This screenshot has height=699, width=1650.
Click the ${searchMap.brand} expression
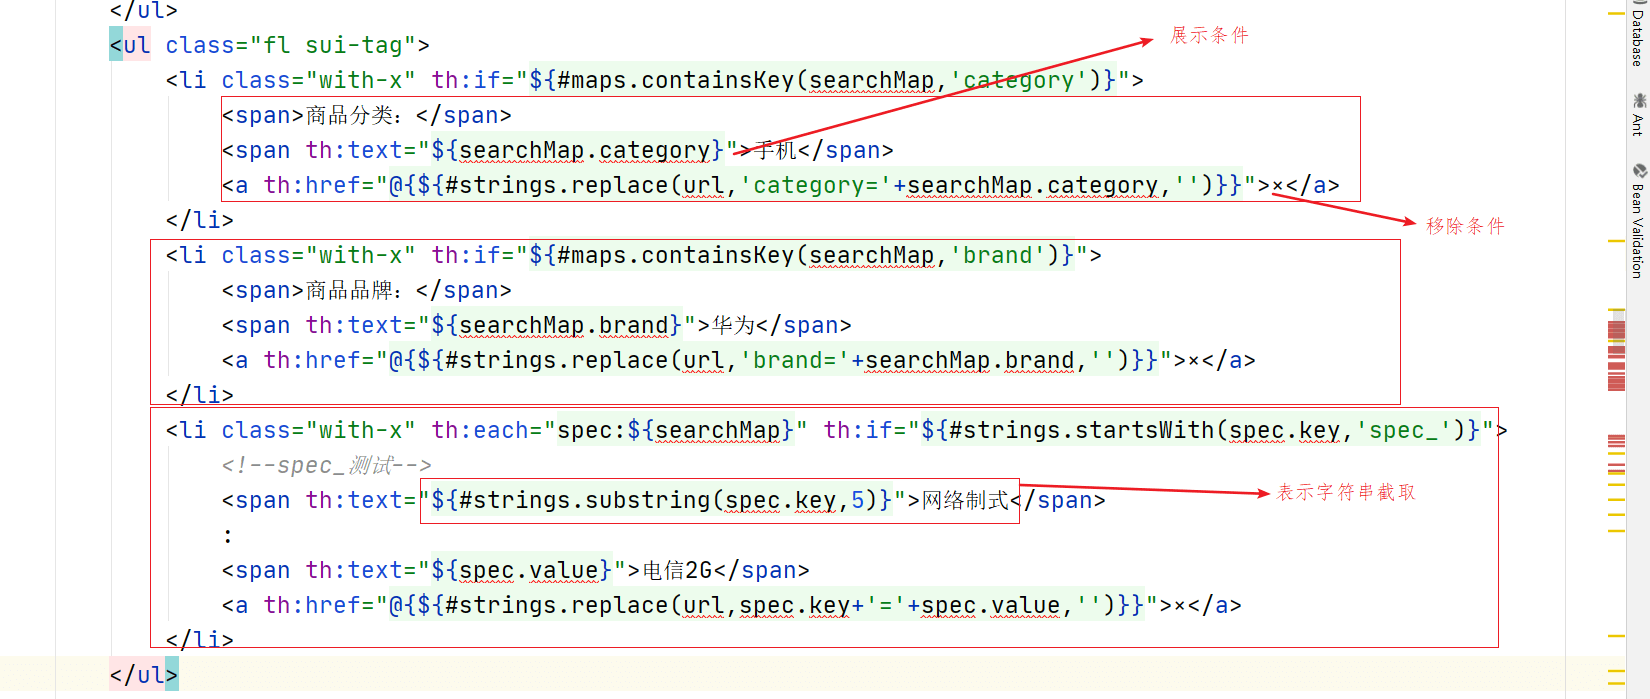pos(556,325)
